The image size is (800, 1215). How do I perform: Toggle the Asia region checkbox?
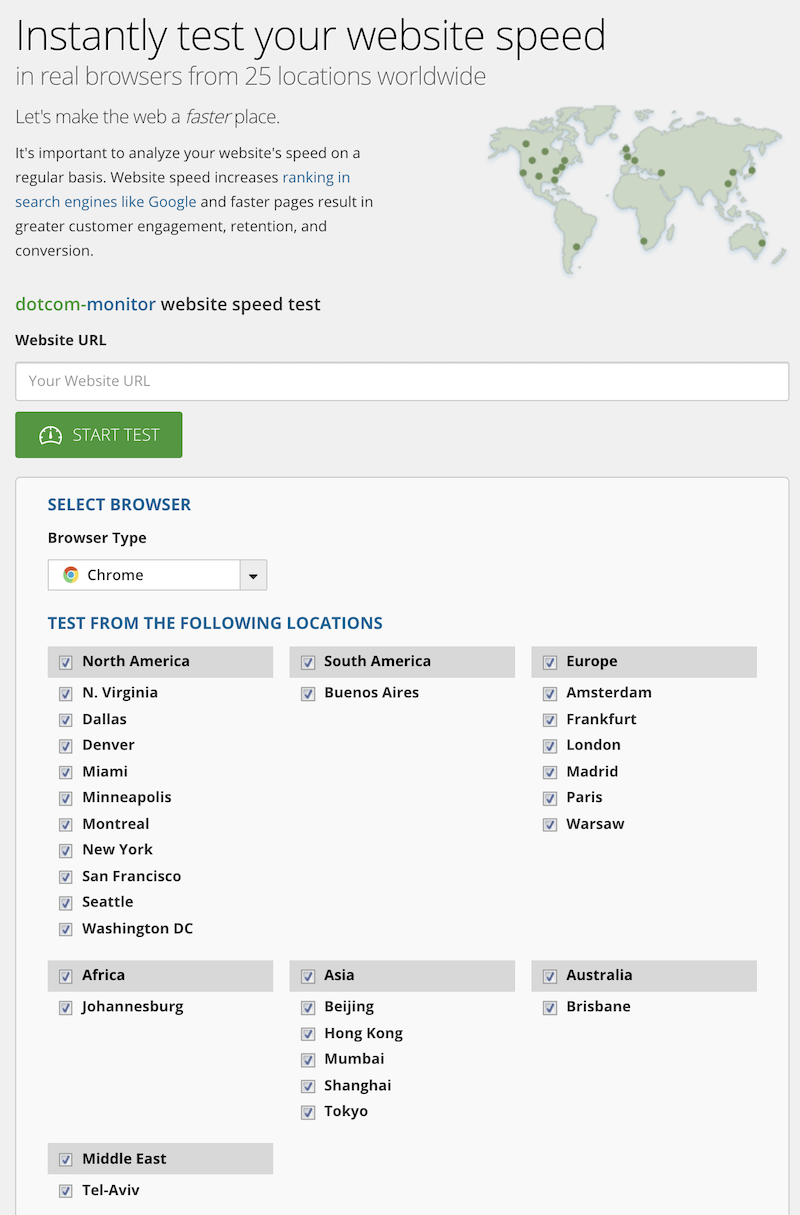(308, 976)
